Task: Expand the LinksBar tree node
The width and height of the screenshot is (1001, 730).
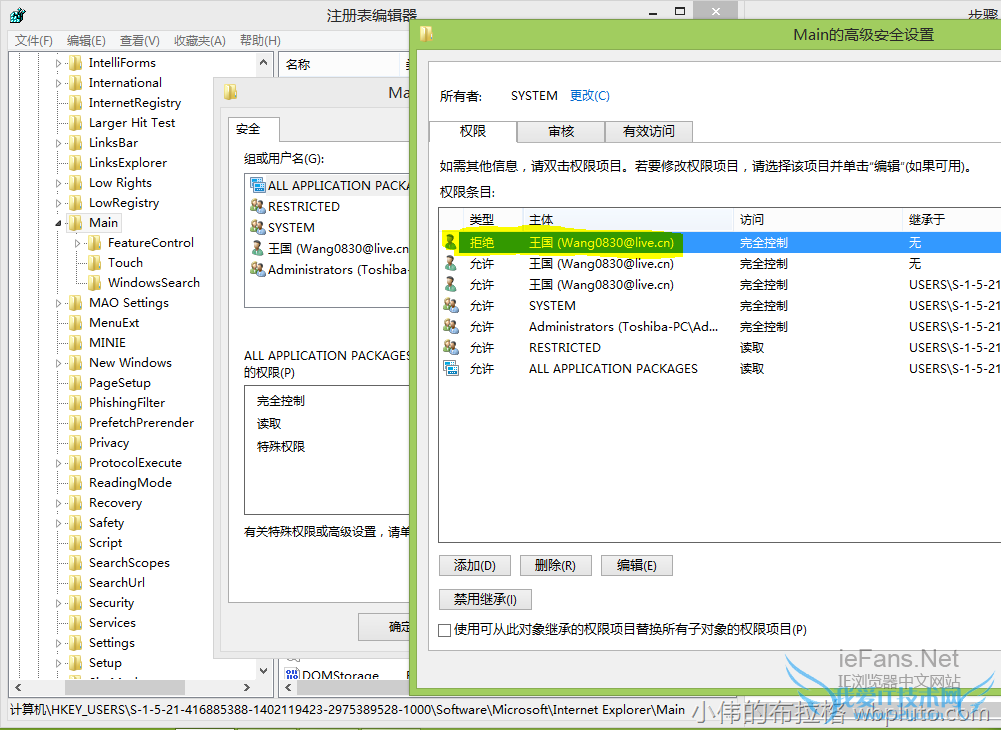Action: 58,143
